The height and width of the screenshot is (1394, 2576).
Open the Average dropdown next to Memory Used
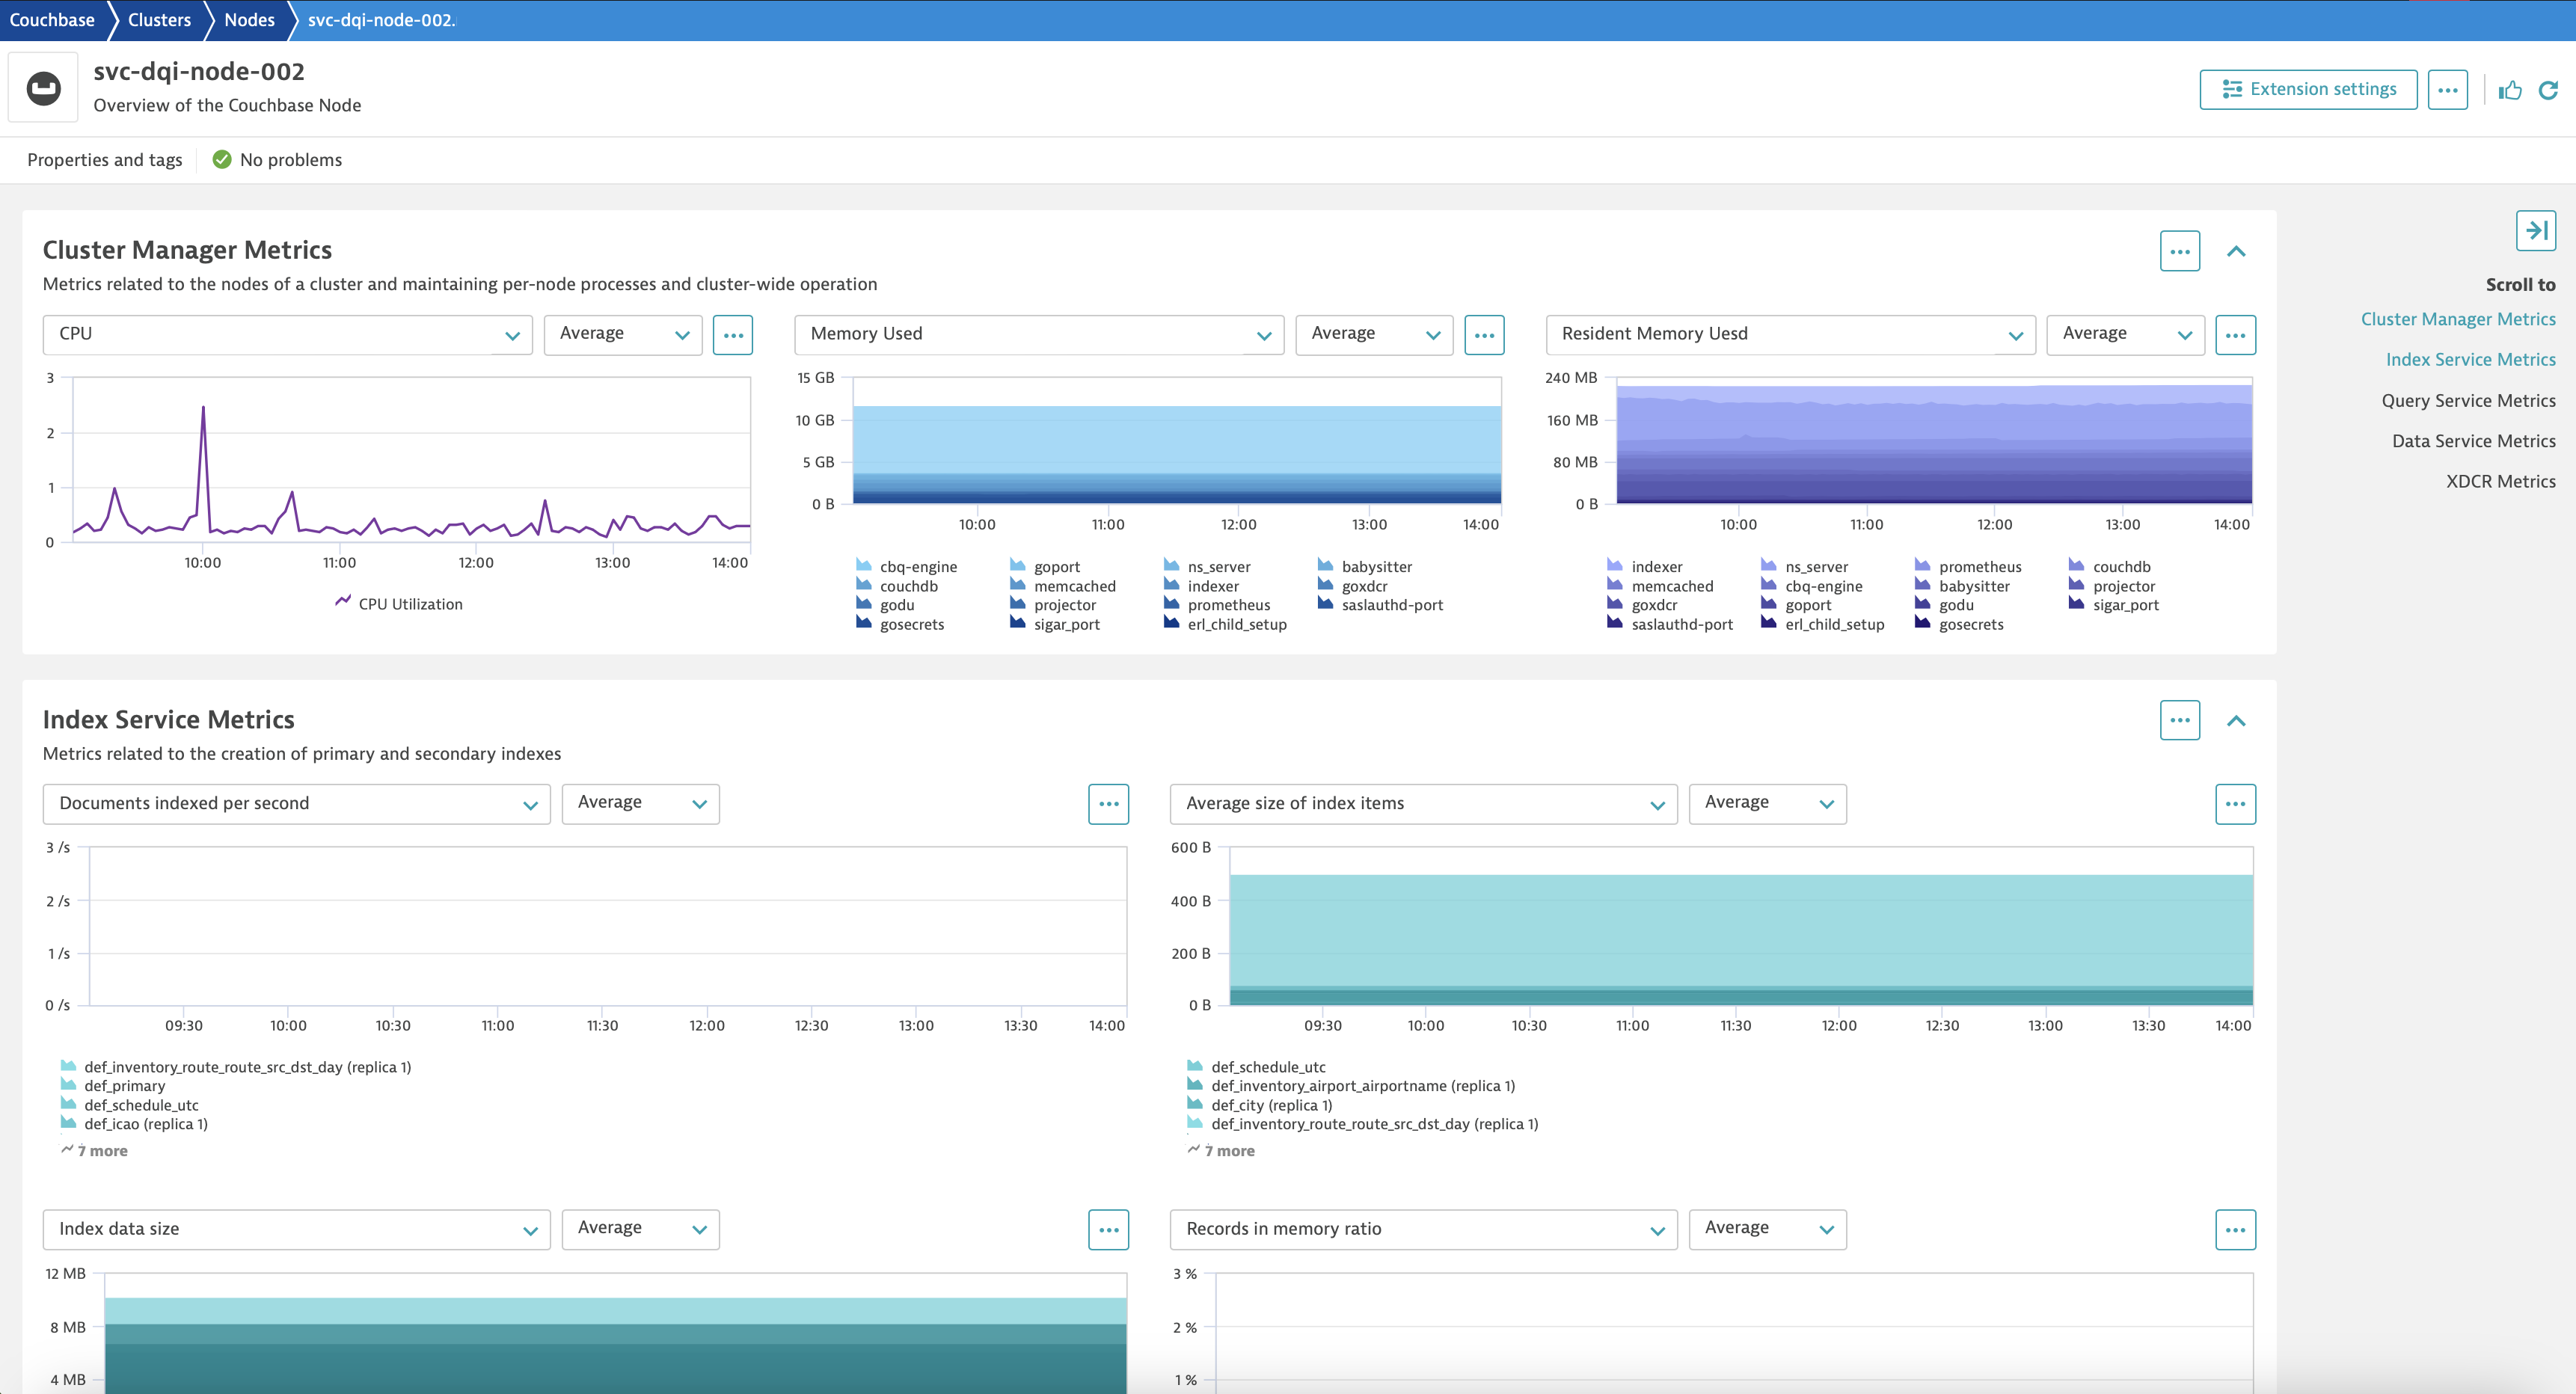coord(1374,335)
